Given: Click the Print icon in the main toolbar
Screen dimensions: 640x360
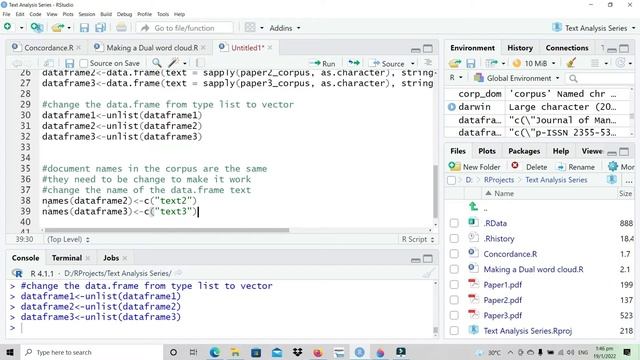Looking at the screenshot, I should [x=121, y=28].
